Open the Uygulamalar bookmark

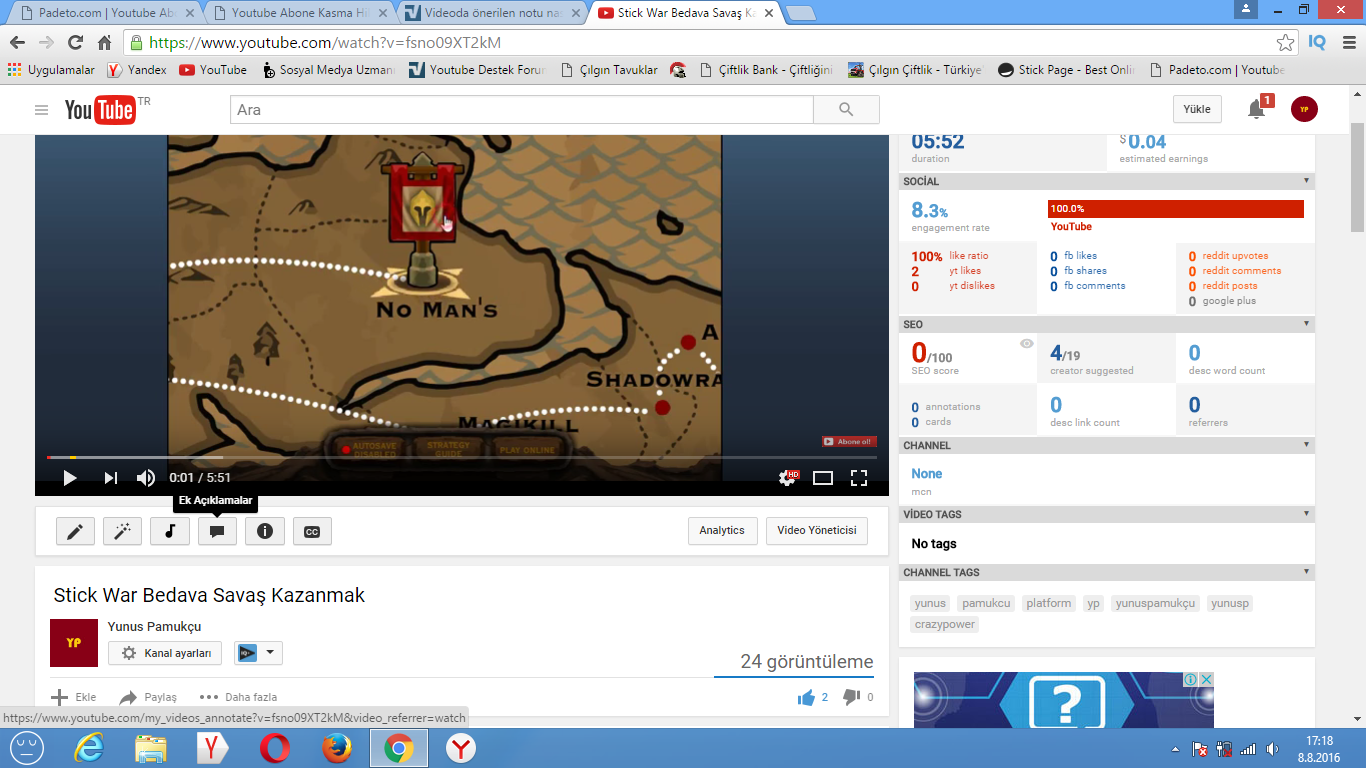[x=51, y=70]
